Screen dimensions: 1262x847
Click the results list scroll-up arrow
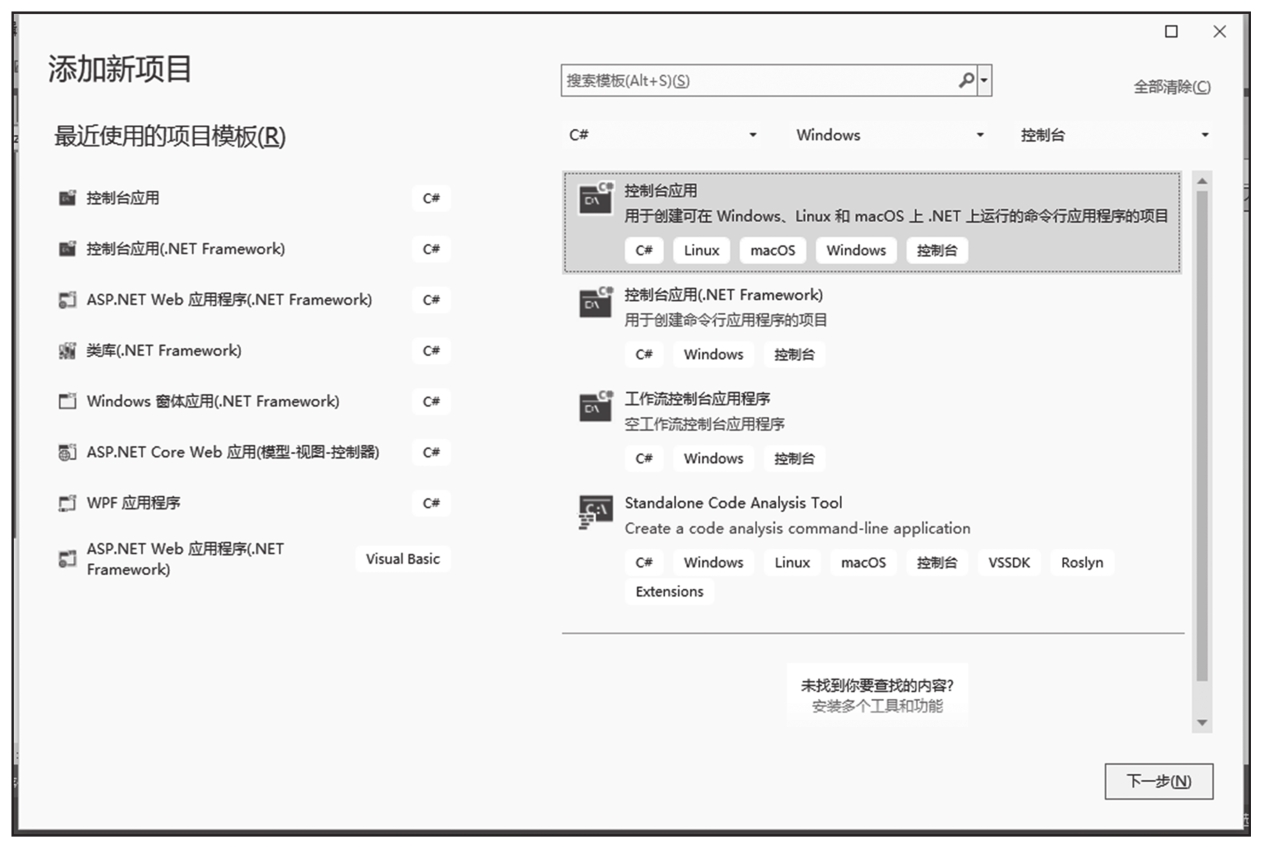1202,180
